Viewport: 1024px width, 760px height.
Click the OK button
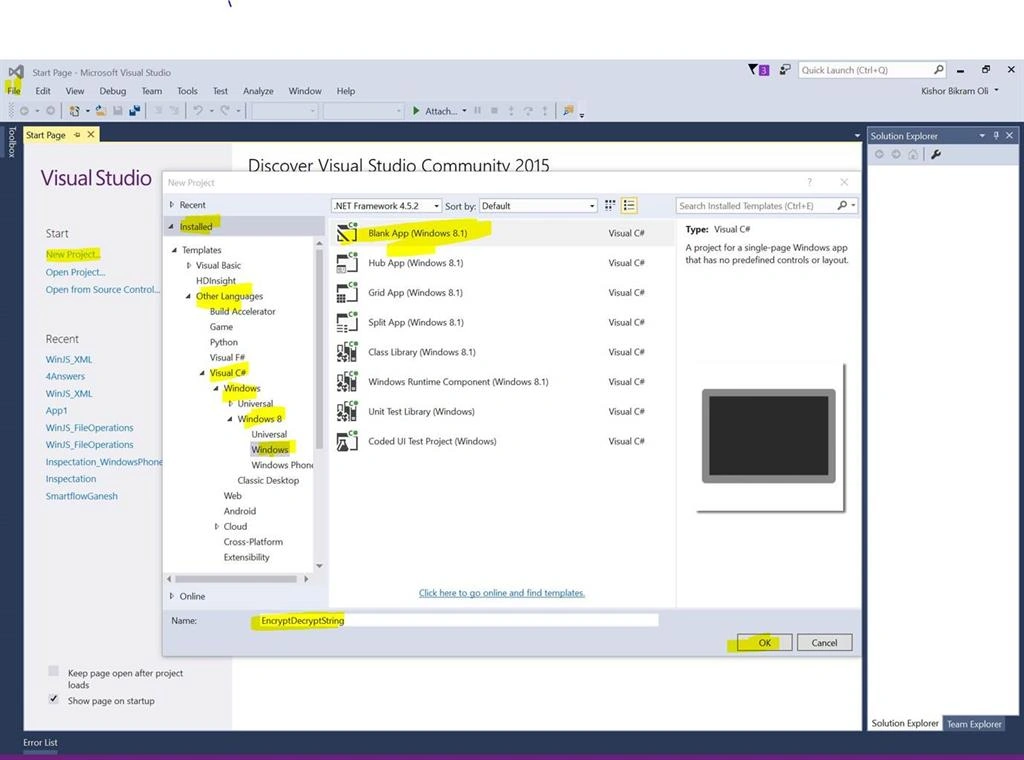pyautogui.click(x=764, y=642)
